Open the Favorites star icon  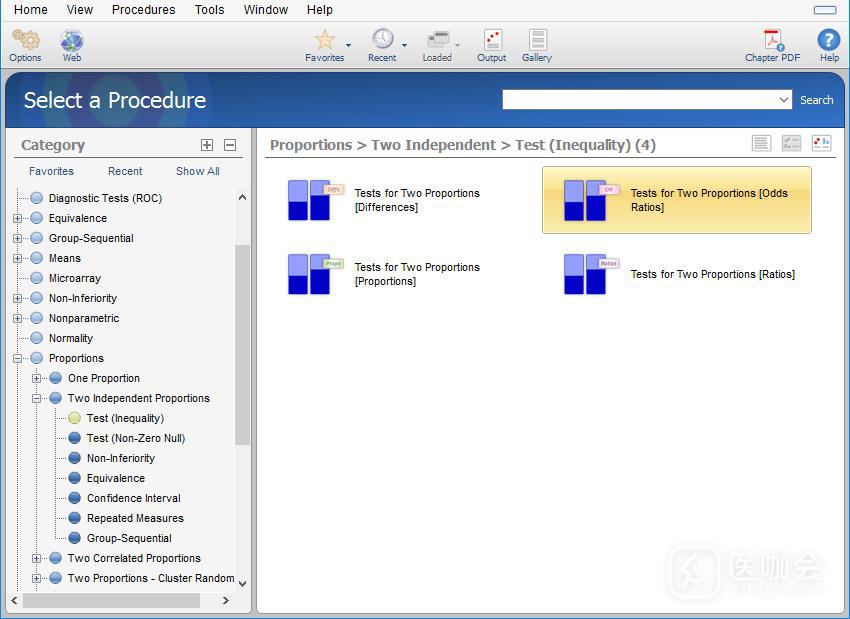coord(324,40)
